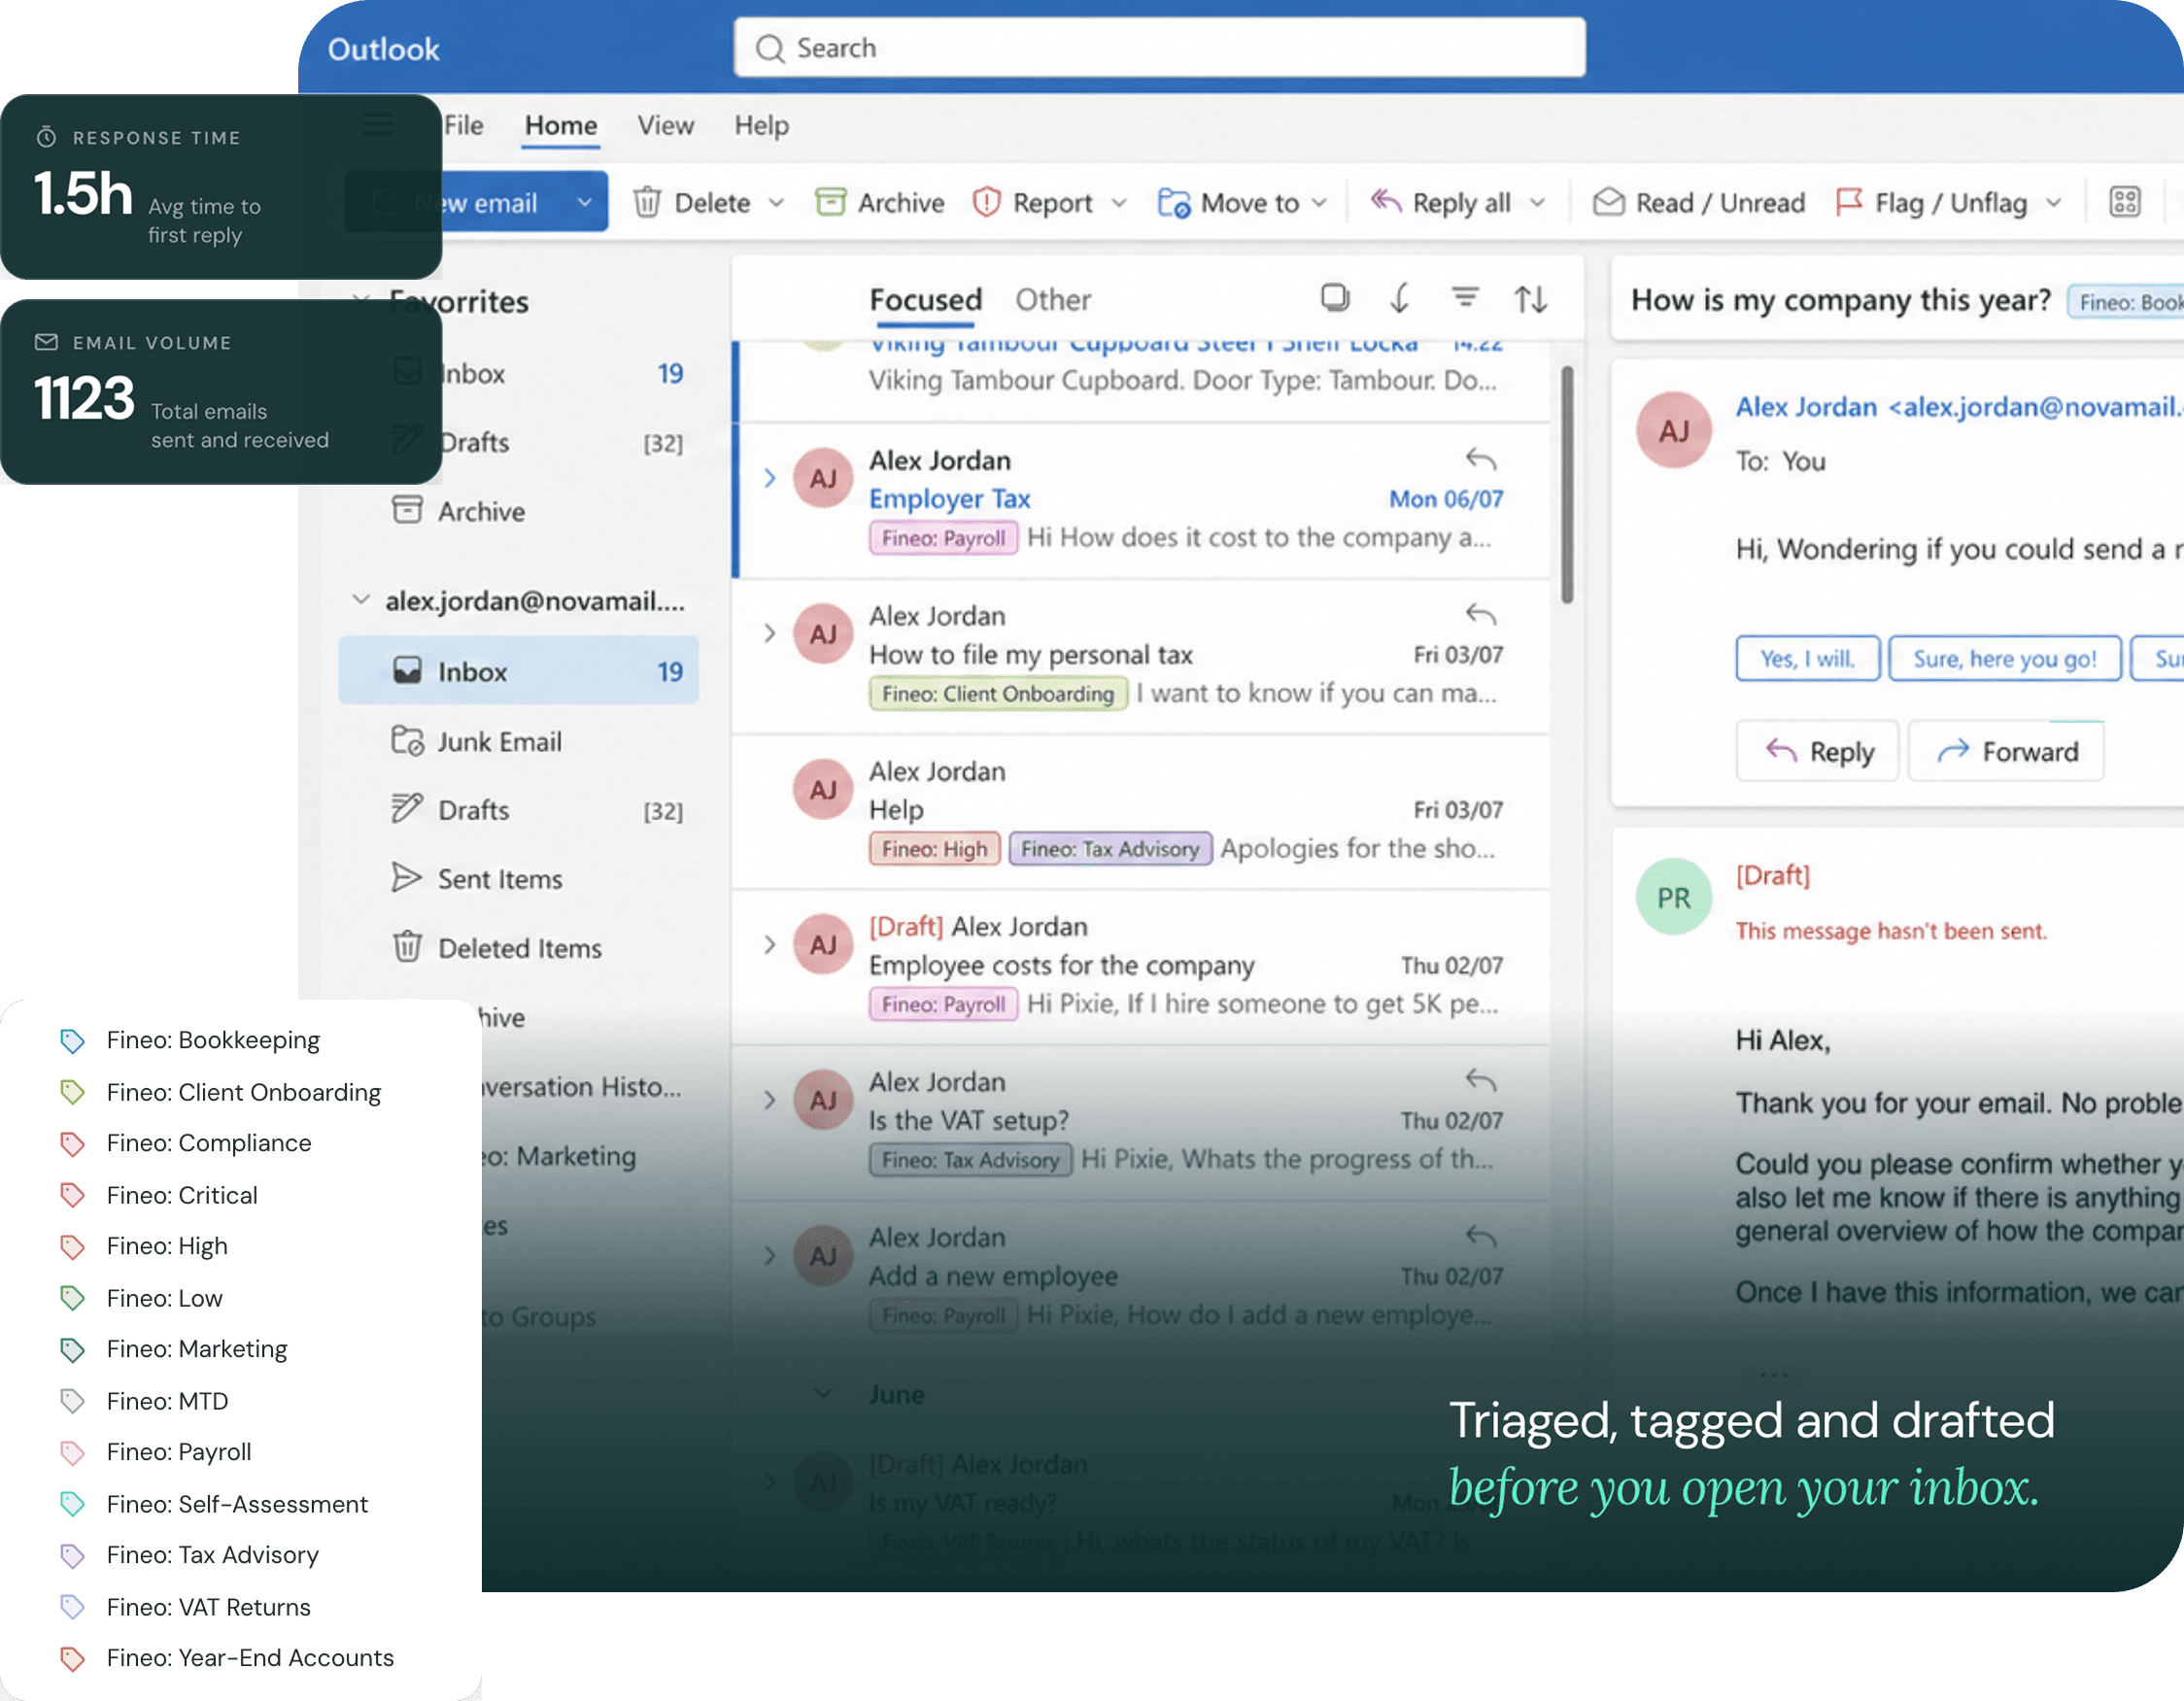This screenshot has height=1701, width=2184.
Task: Click the Reply button in reading pane
Action: pos(1818,751)
